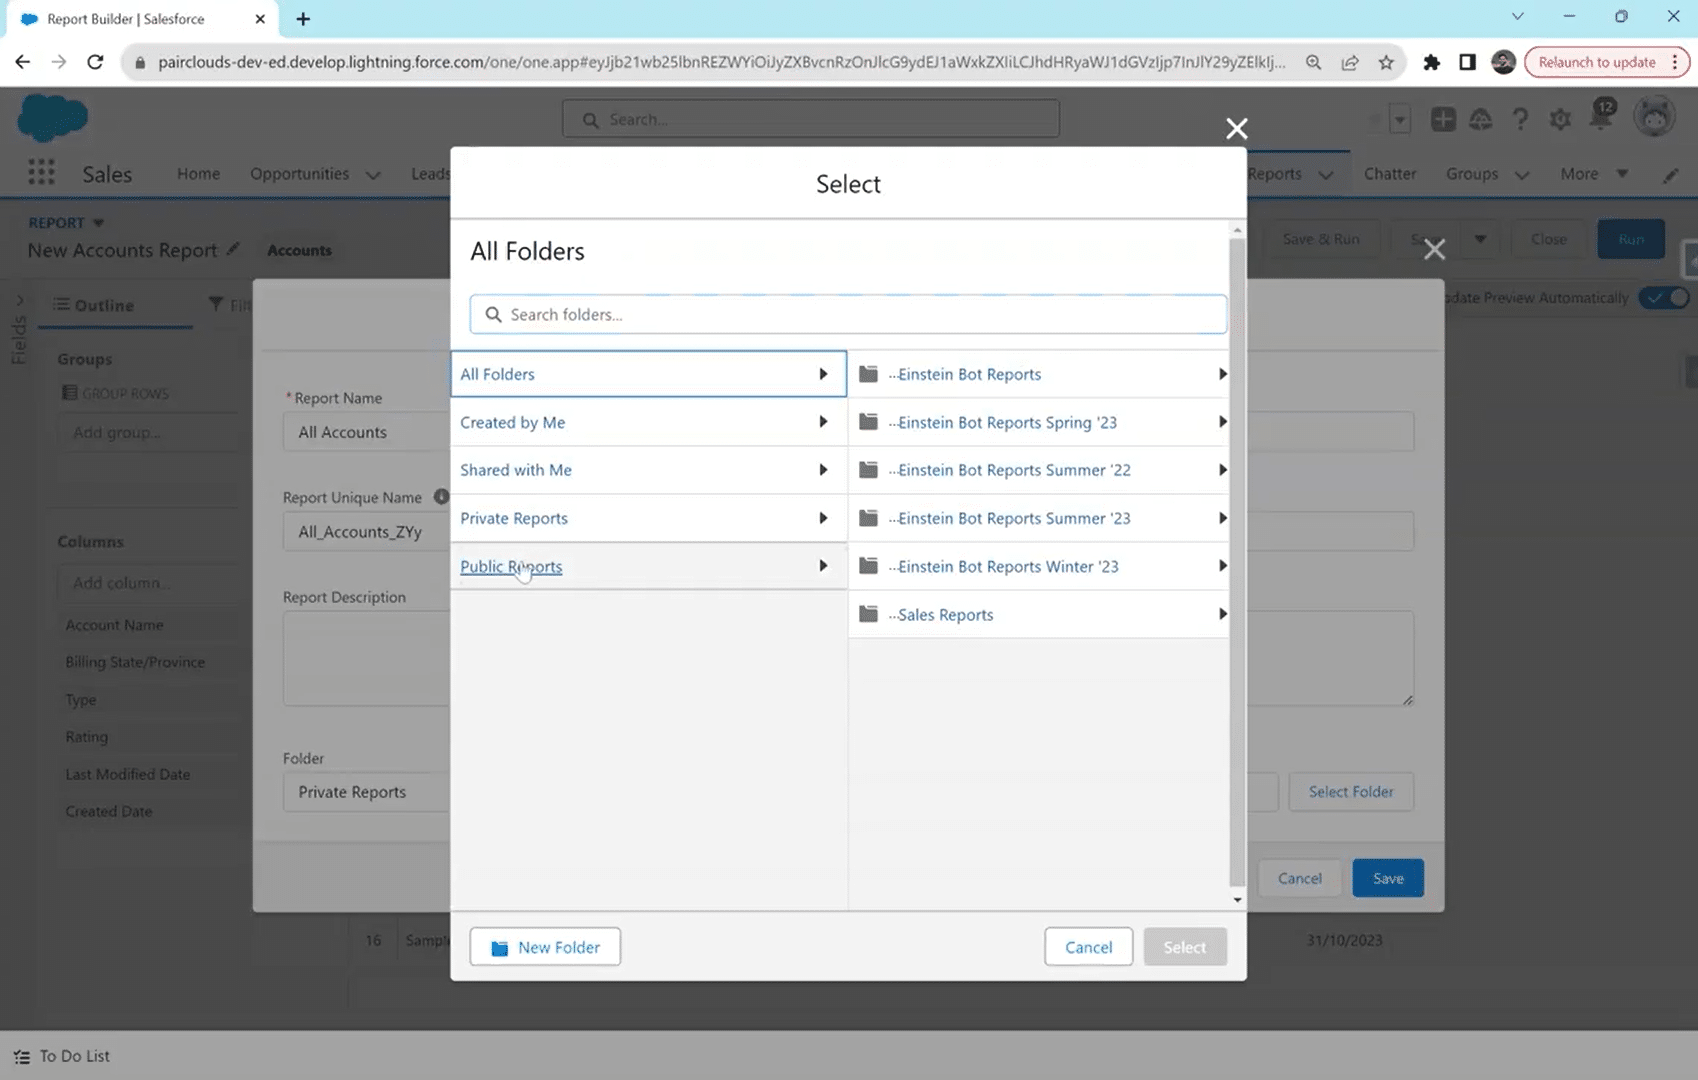Bookmark this page with the star icon
1698x1080 pixels.
click(1385, 62)
